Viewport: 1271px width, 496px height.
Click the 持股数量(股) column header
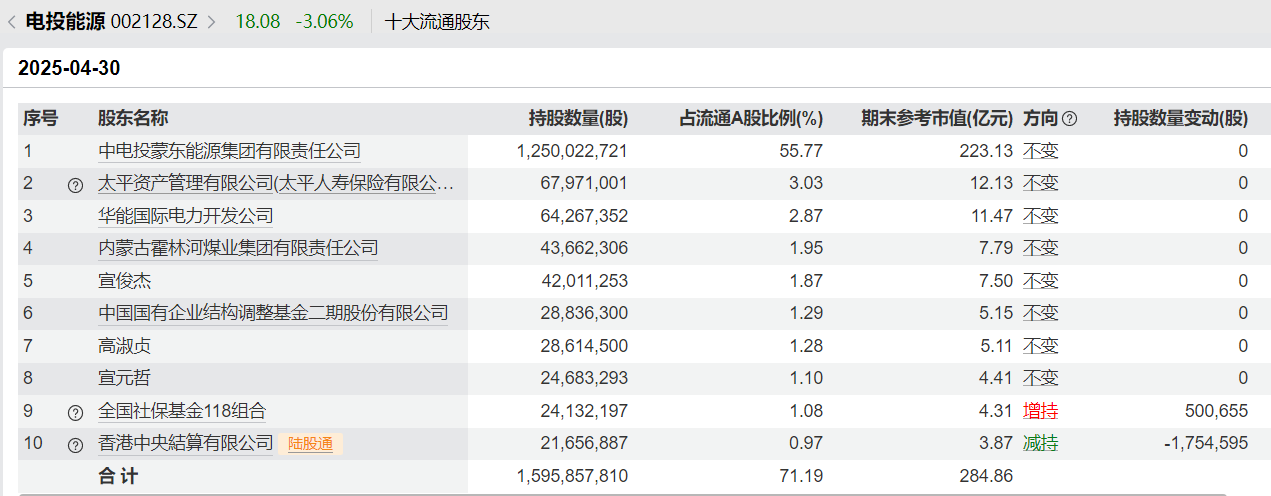tap(578, 118)
